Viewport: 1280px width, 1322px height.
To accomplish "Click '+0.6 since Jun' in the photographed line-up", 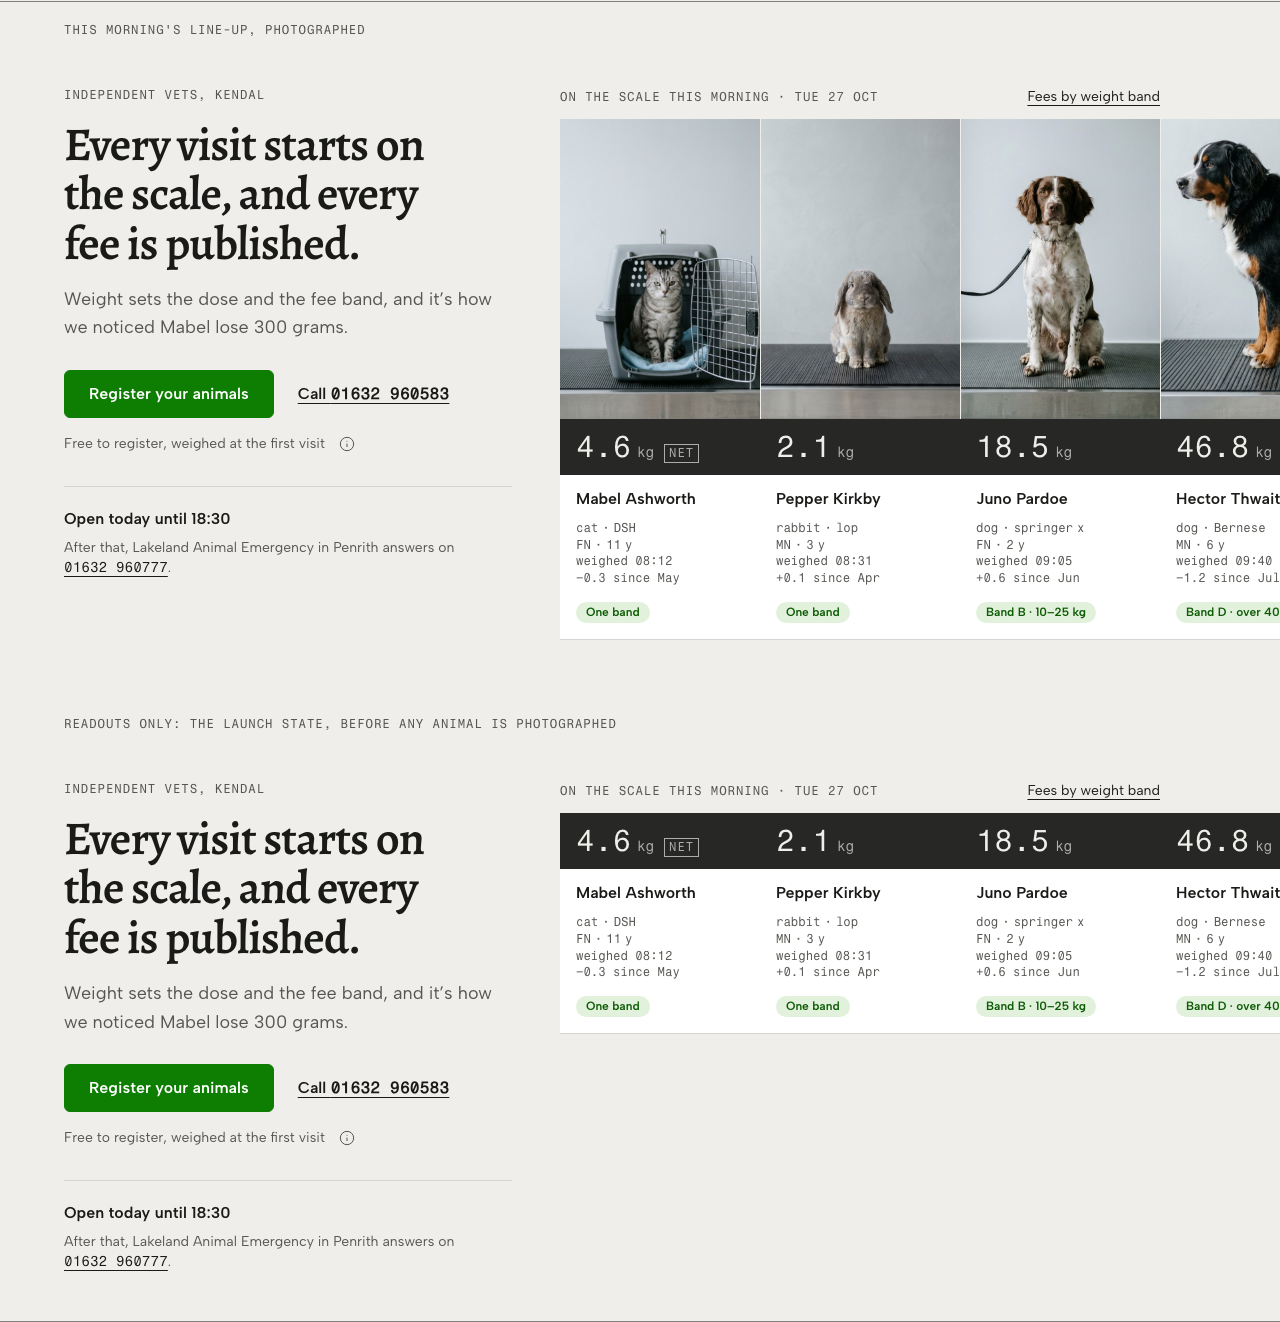I will coord(1028,578).
